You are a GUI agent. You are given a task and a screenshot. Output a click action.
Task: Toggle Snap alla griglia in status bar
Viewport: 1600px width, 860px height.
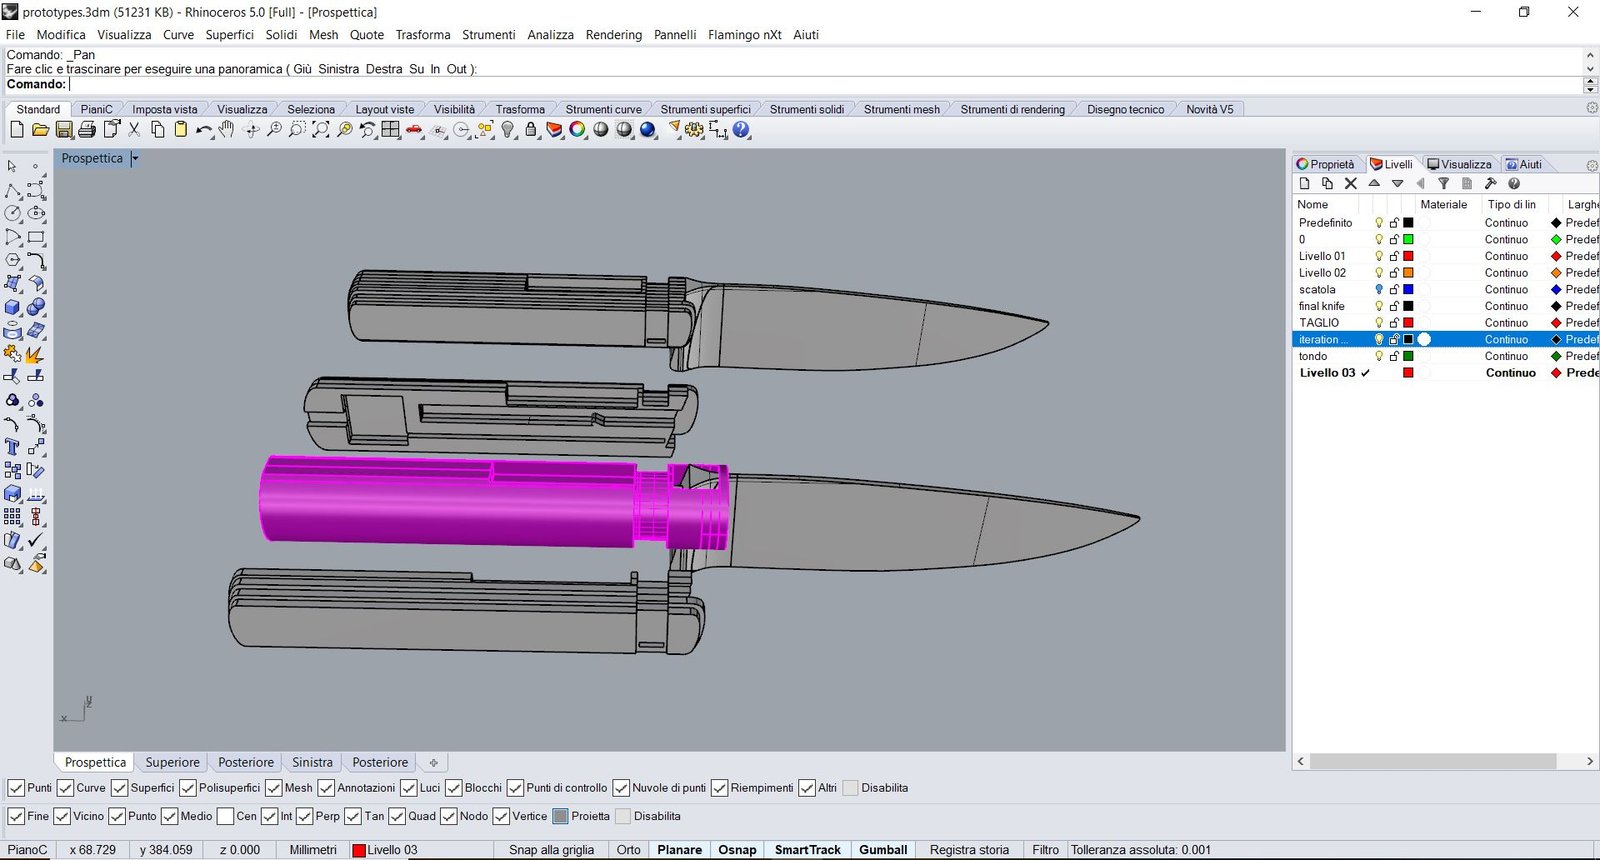pyautogui.click(x=551, y=850)
